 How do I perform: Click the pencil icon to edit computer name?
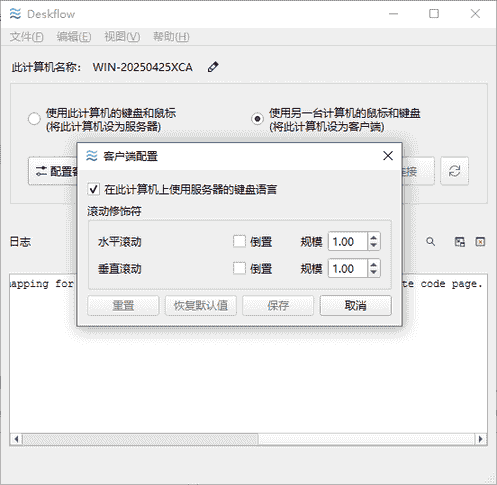[x=213, y=67]
